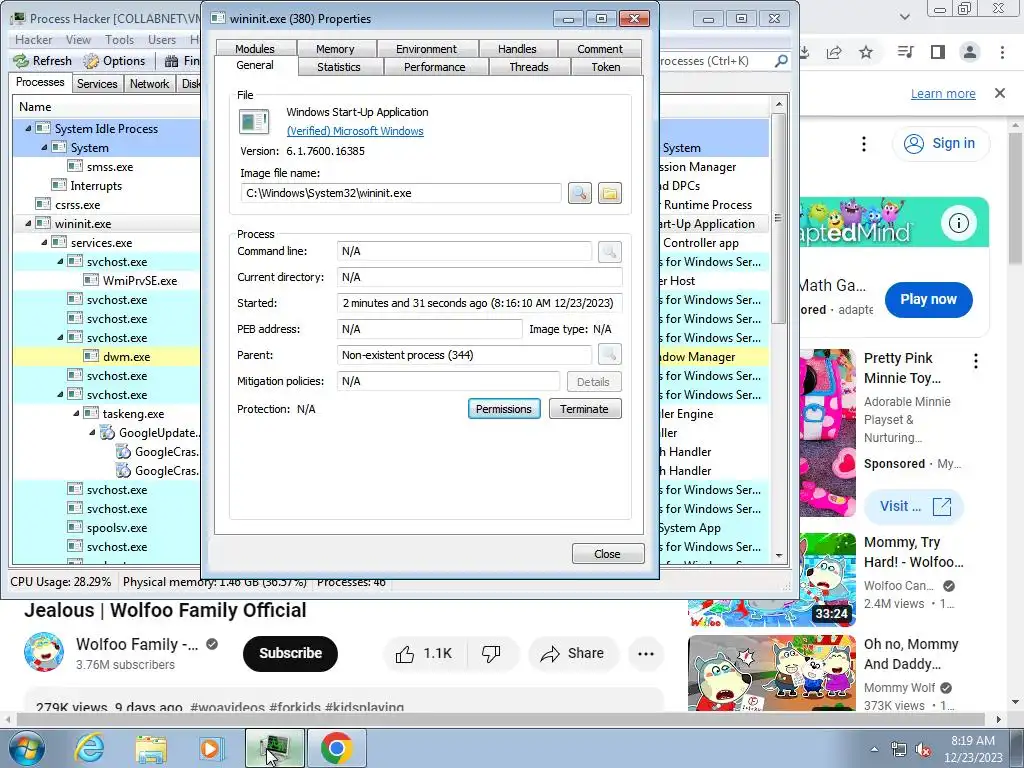Screen dimensions: 1024x768
Task: Select the spoolsv.exe process row
Action: coord(106,528)
